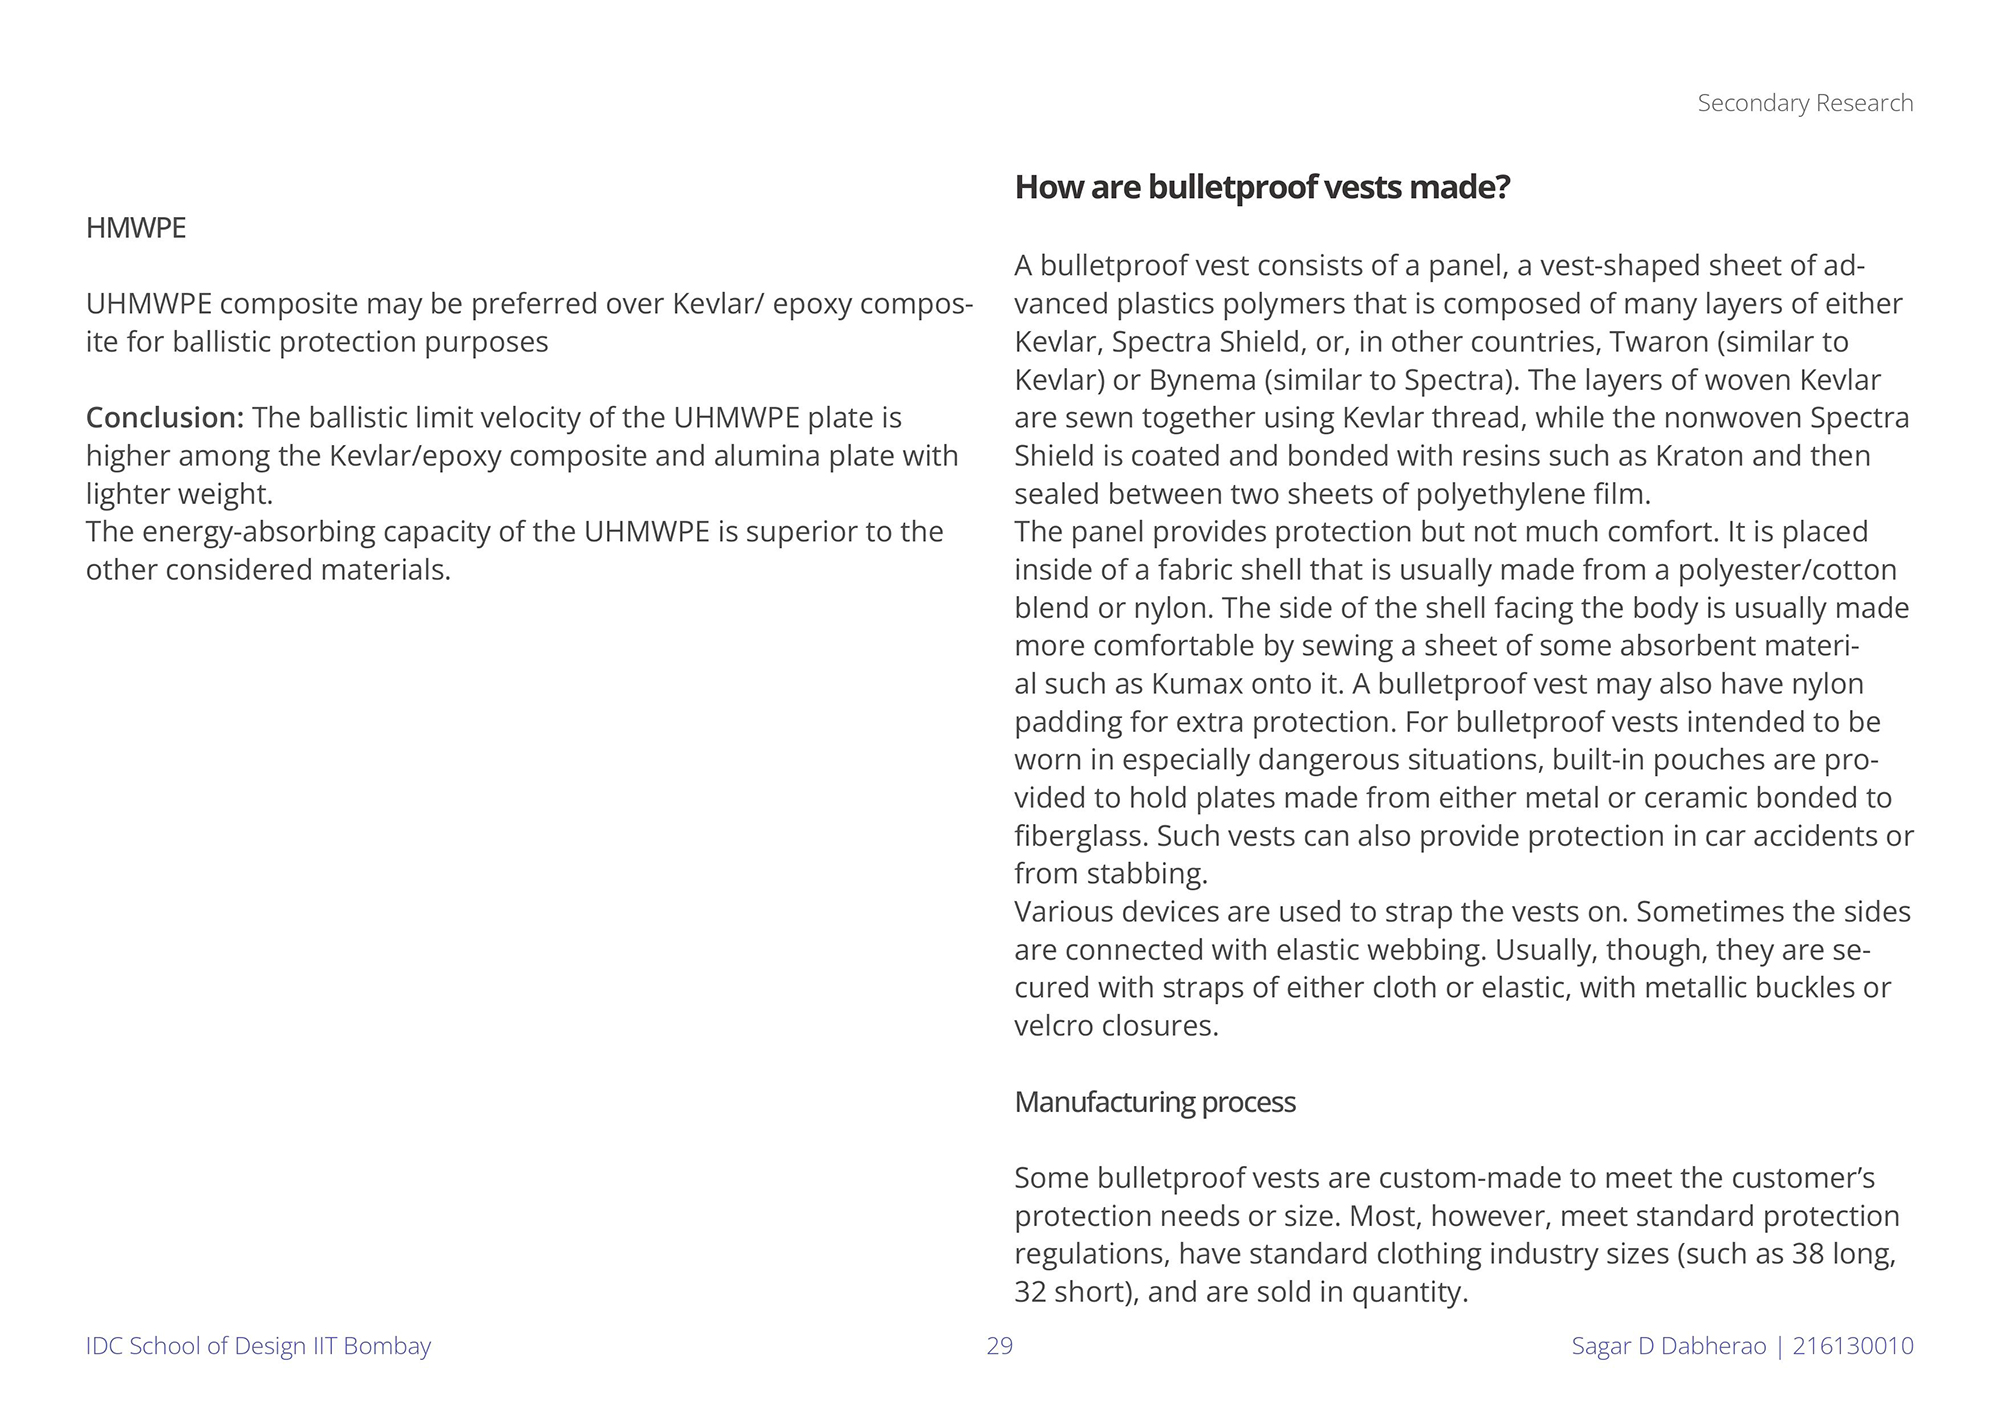Click 'Sagar D Dabherao | 216130010' footer text

pyautogui.click(x=1742, y=1346)
